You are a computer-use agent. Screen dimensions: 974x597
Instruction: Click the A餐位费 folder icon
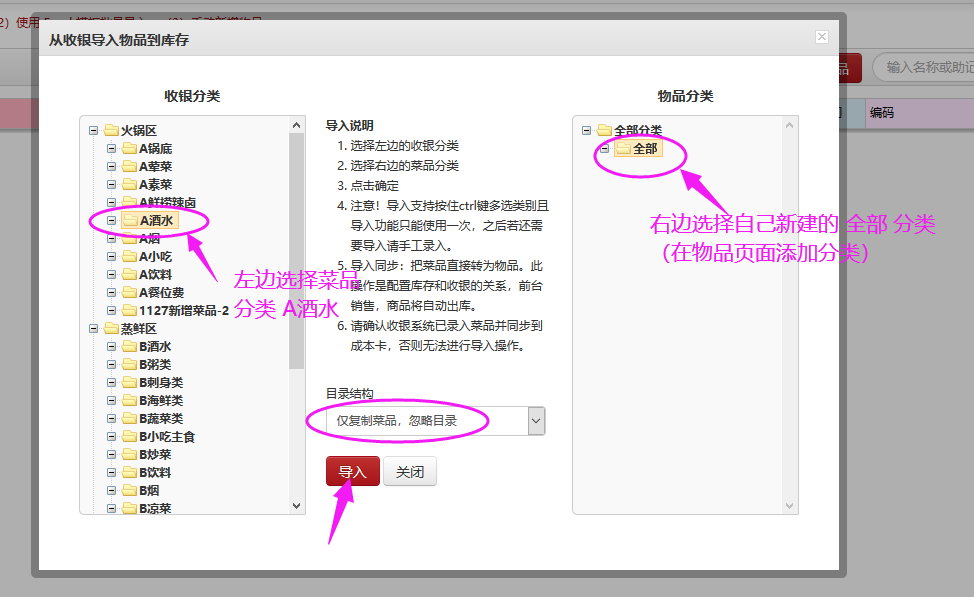tap(129, 292)
